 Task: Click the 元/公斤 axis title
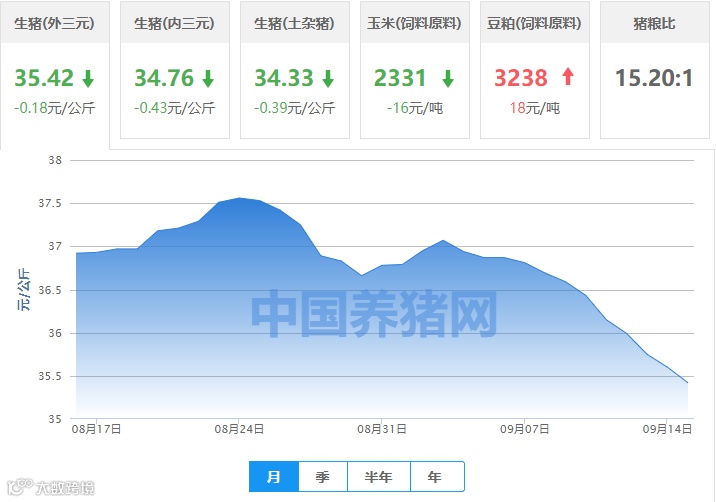(x=24, y=290)
